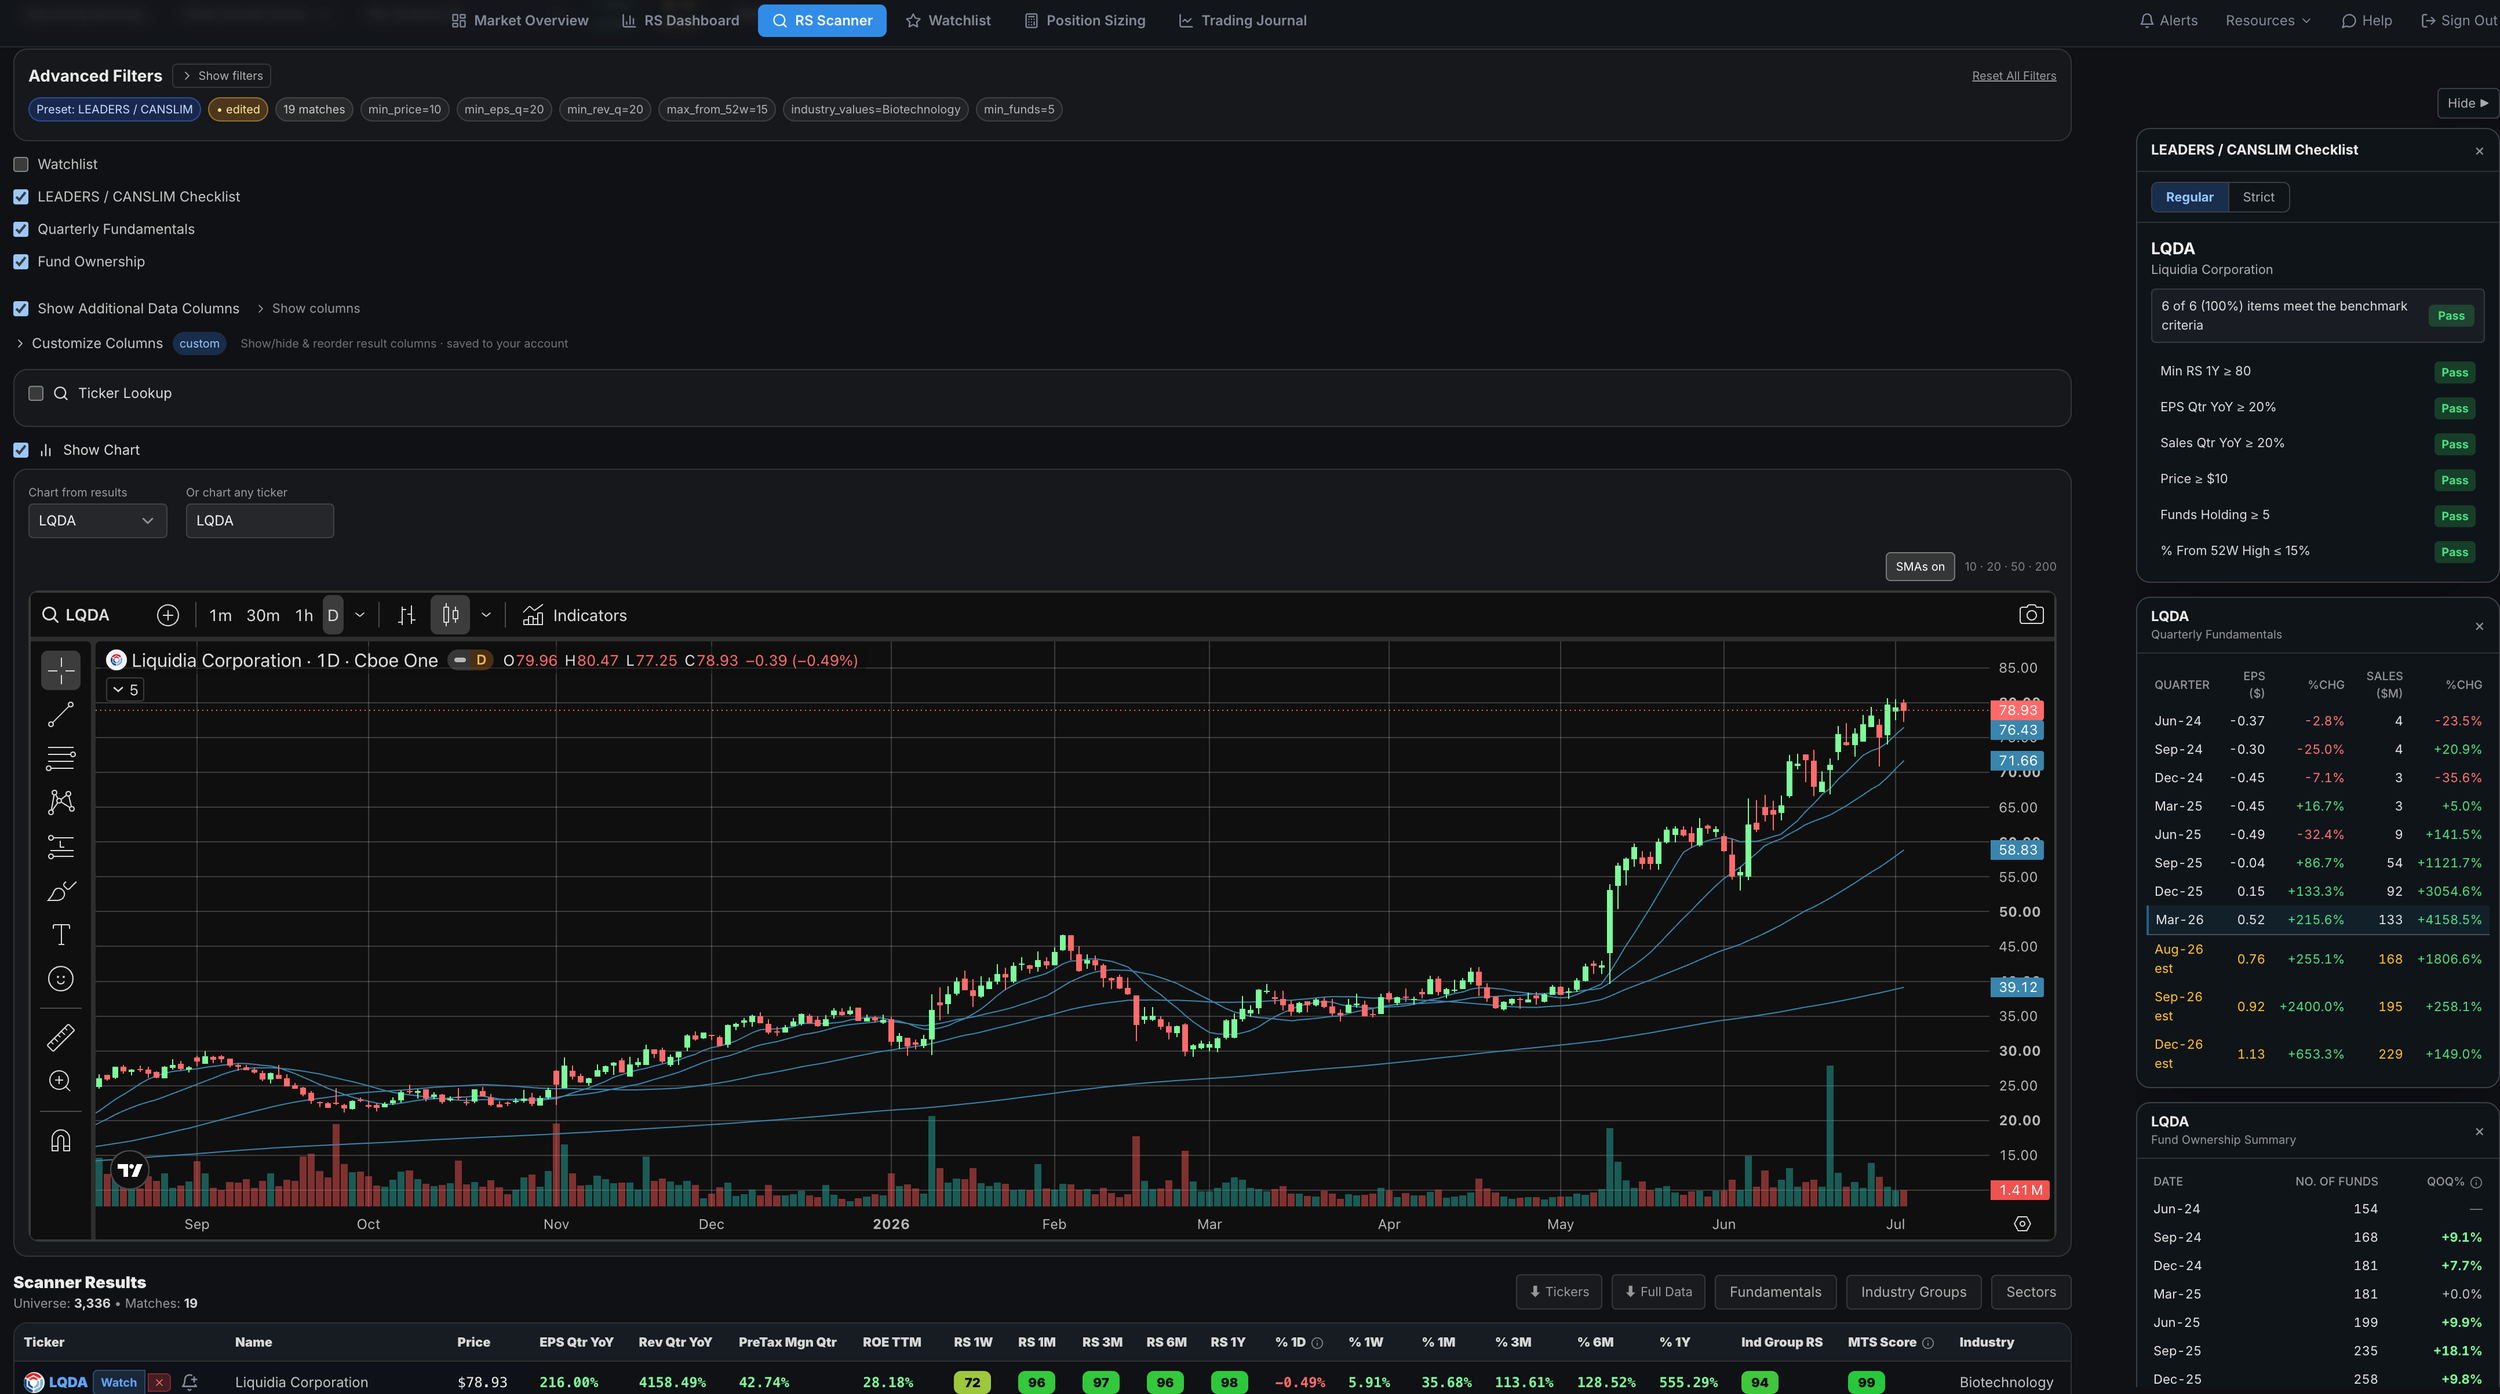Click the LQDA alert bell icon
The image size is (2500, 1394).
tap(190, 1382)
